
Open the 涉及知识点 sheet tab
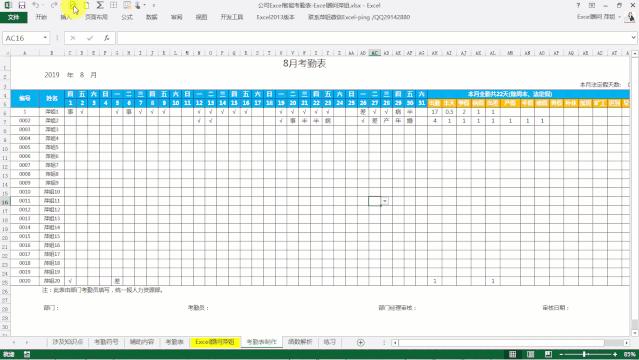pos(68,342)
